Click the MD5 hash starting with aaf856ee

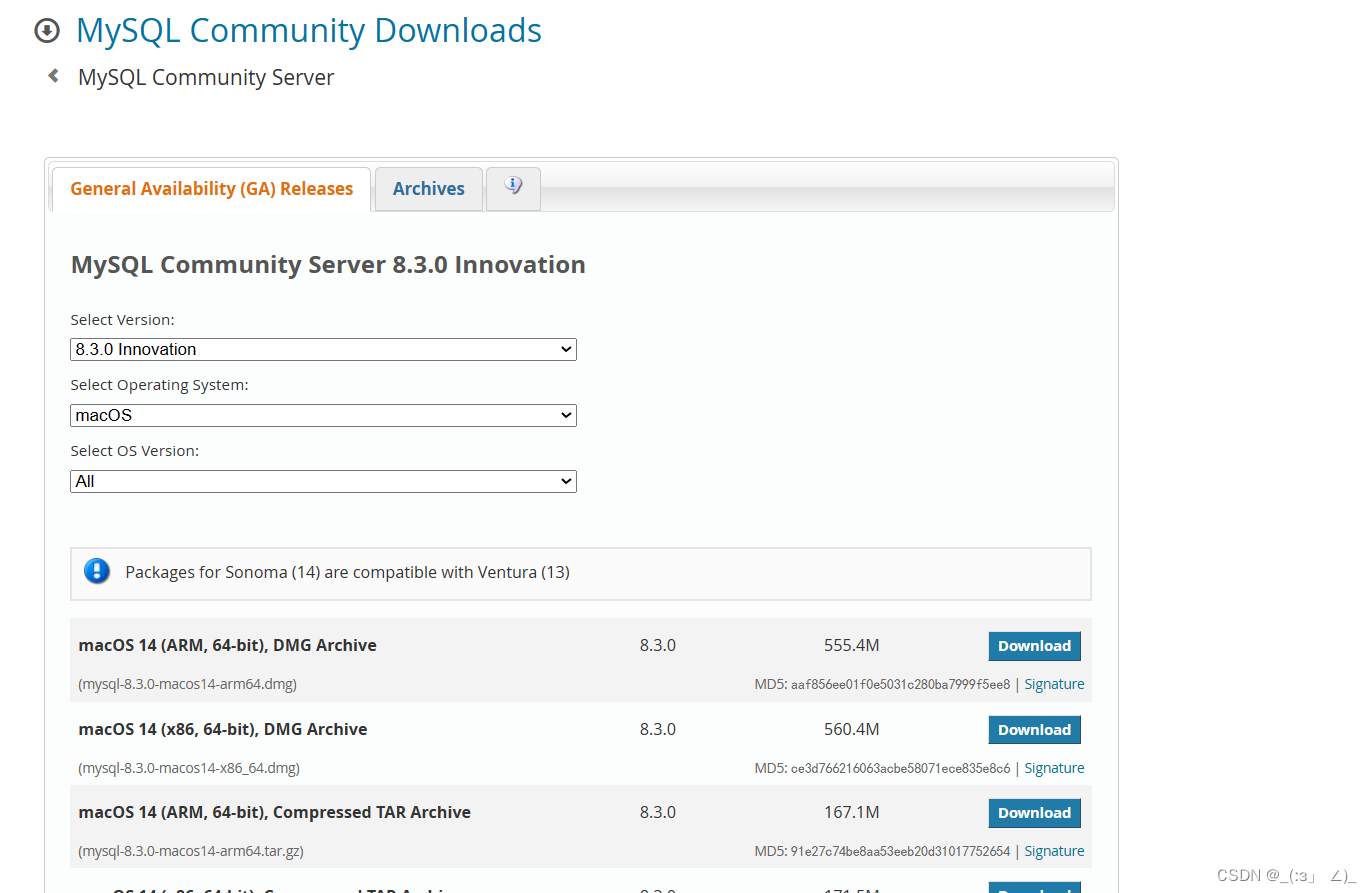[900, 685]
